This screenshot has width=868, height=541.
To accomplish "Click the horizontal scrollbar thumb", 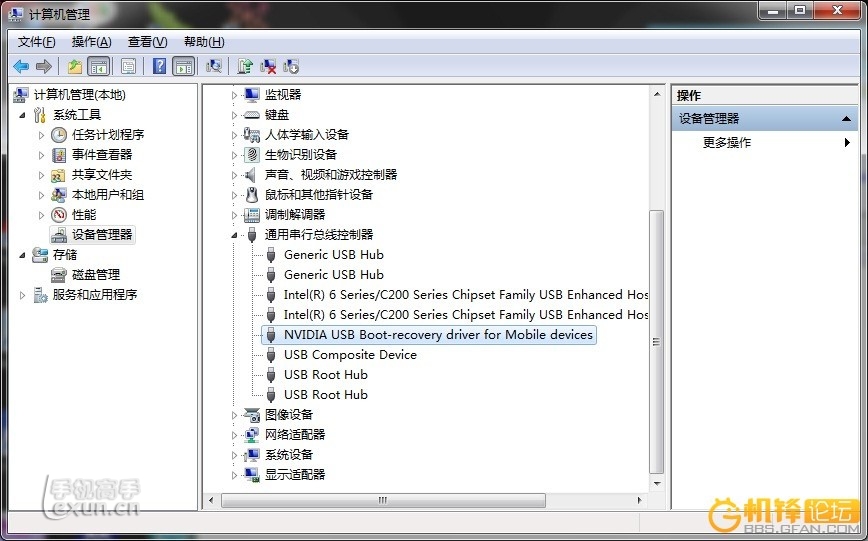I will click(383, 500).
